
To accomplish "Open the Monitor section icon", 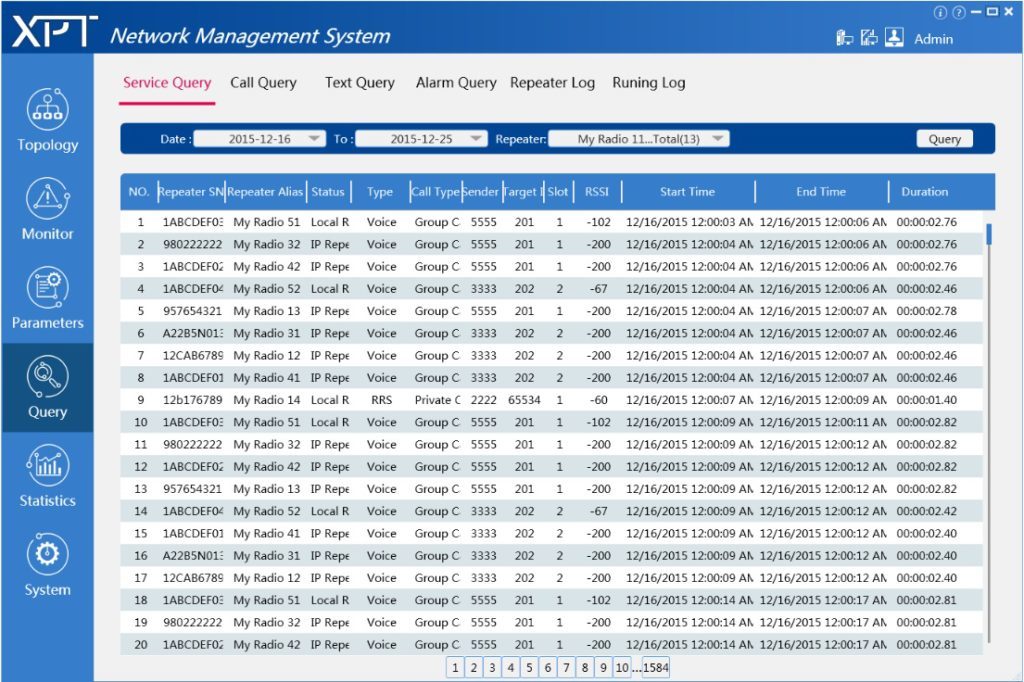I will (x=47, y=197).
